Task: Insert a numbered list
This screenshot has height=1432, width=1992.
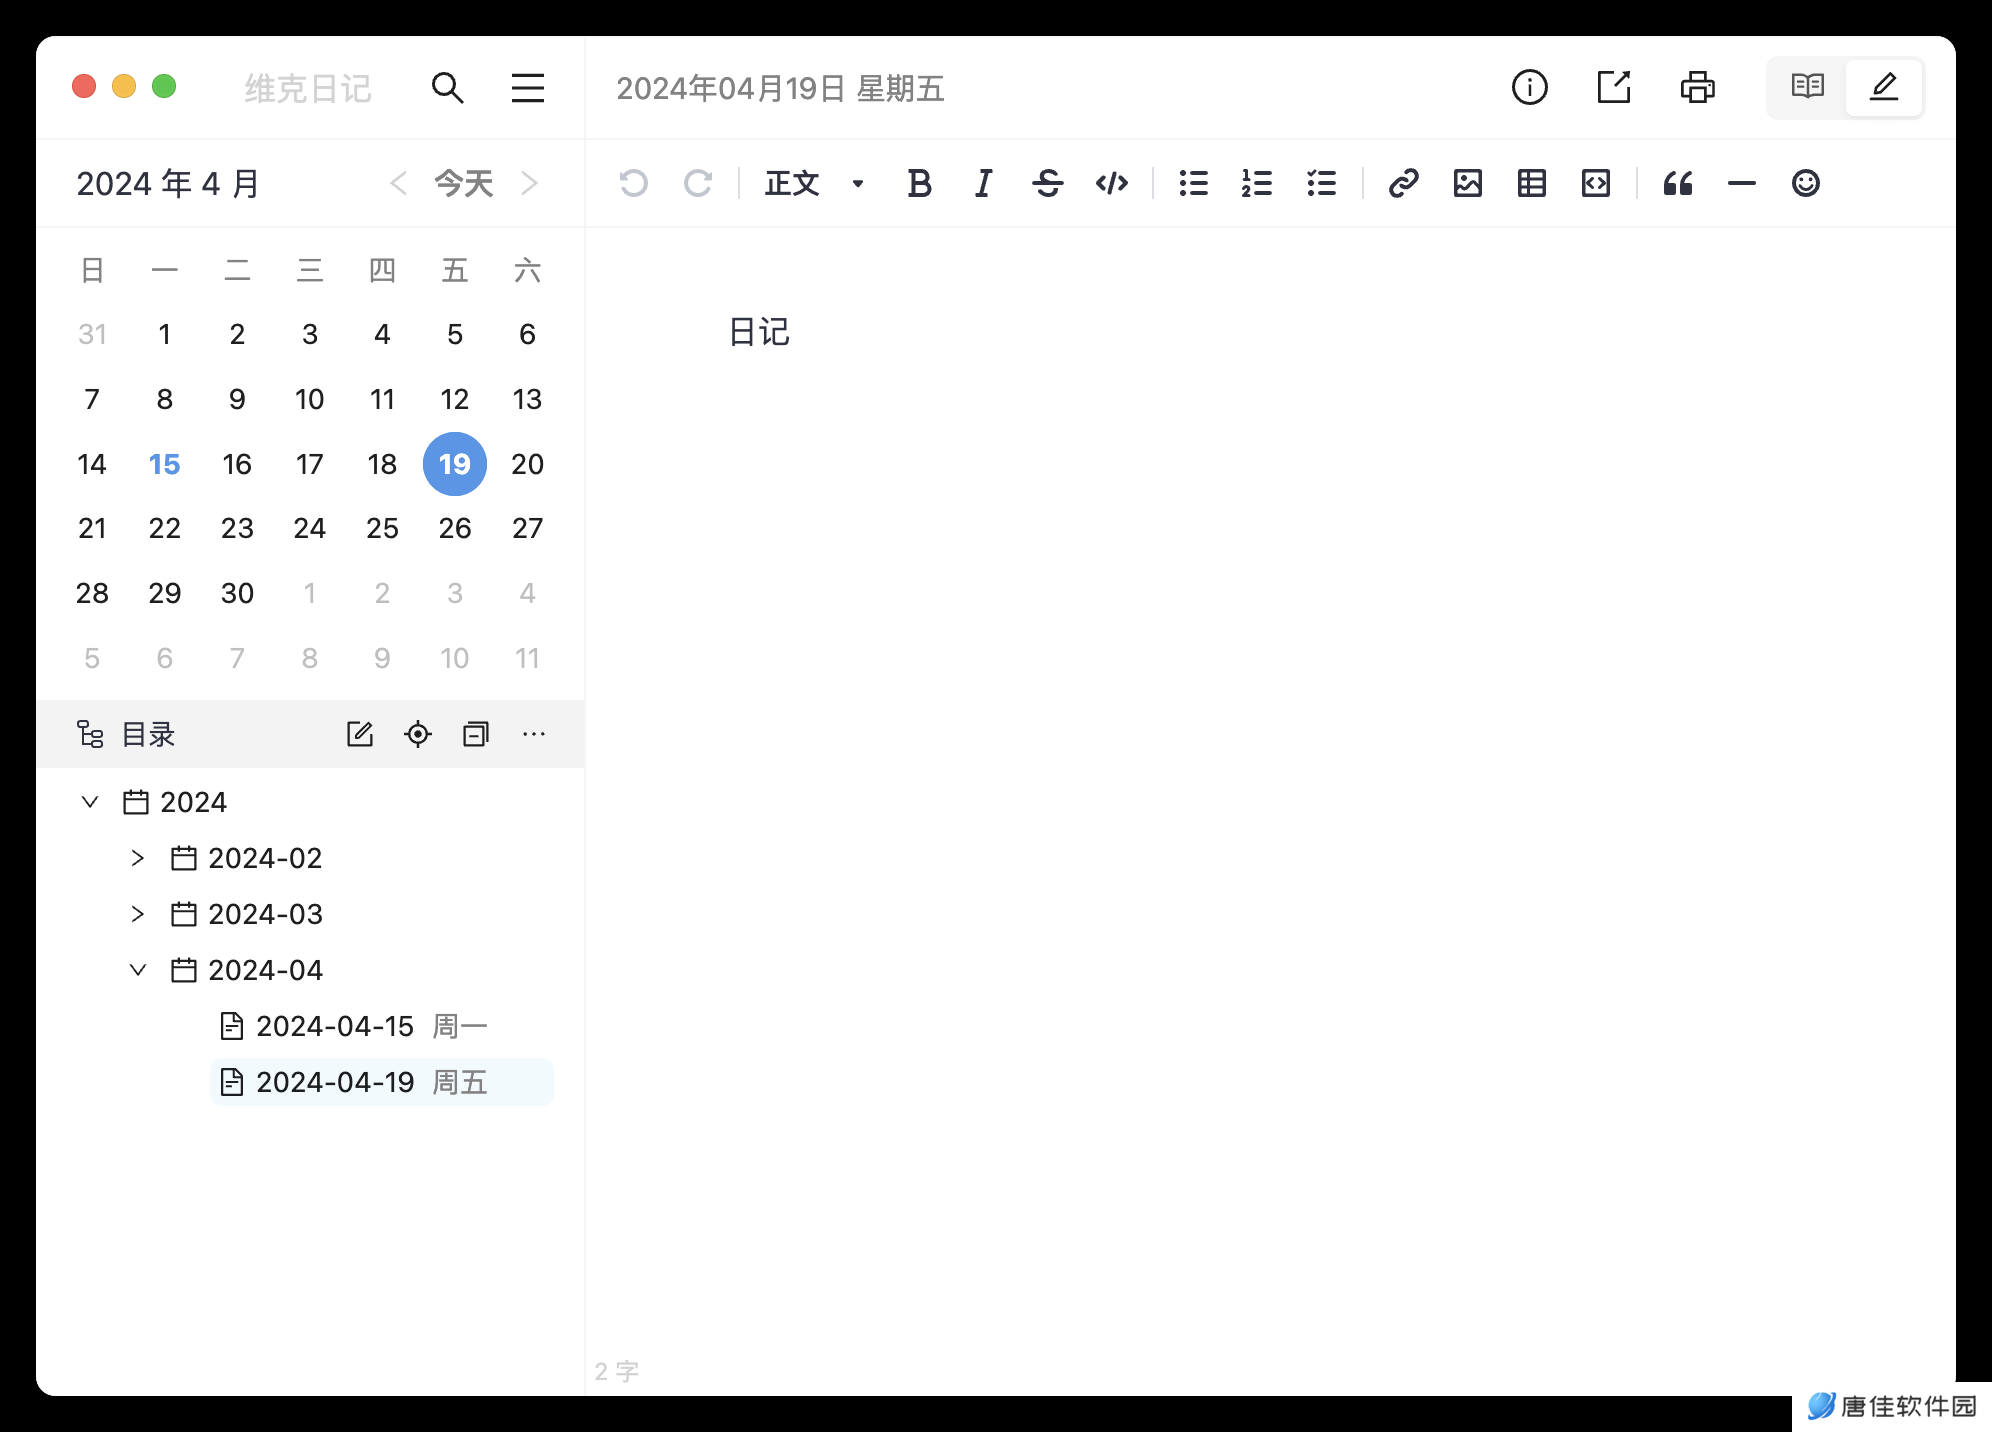Action: (x=1258, y=183)
